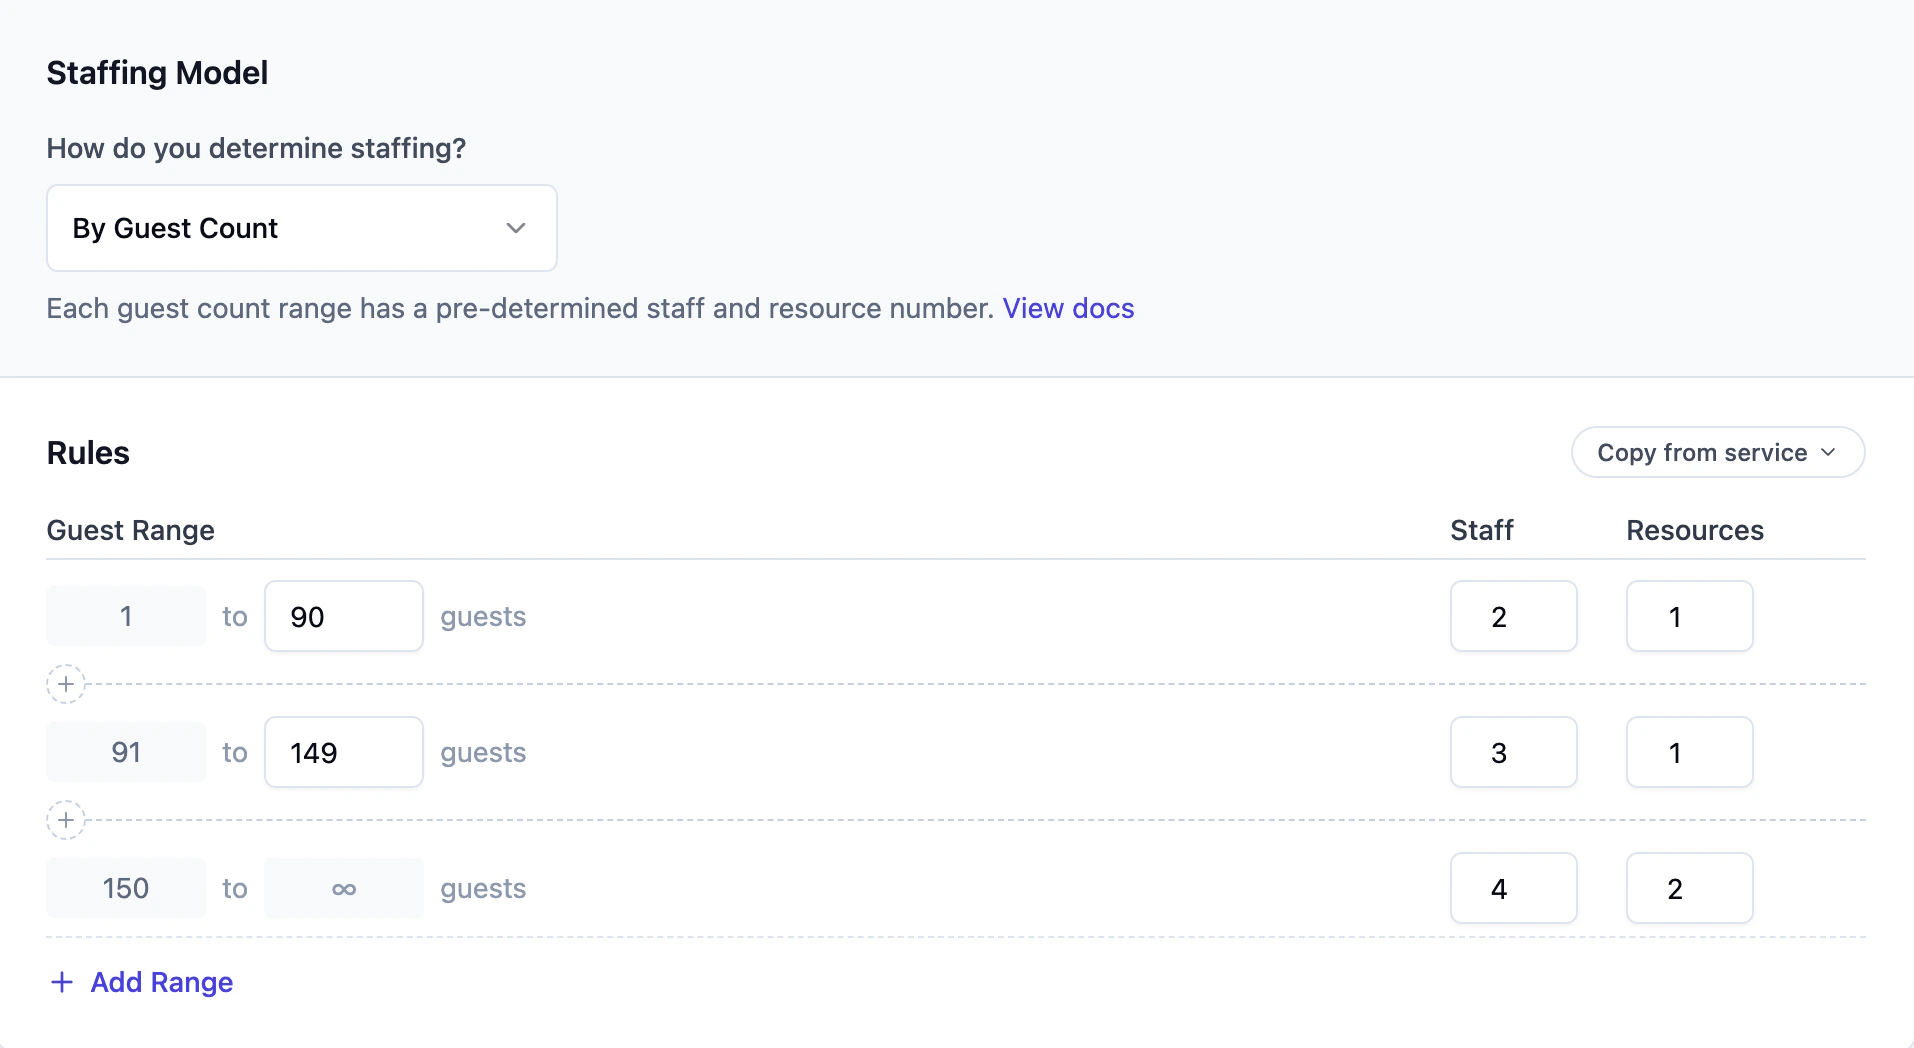The width and height of the screenshot is (1914, 1048).
Task: Open the staffing method dropdown
Action: (300, 228)
